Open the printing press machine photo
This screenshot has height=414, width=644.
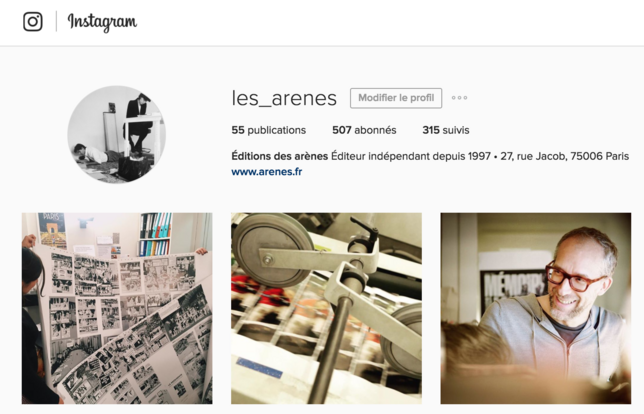tap(326, 308)
